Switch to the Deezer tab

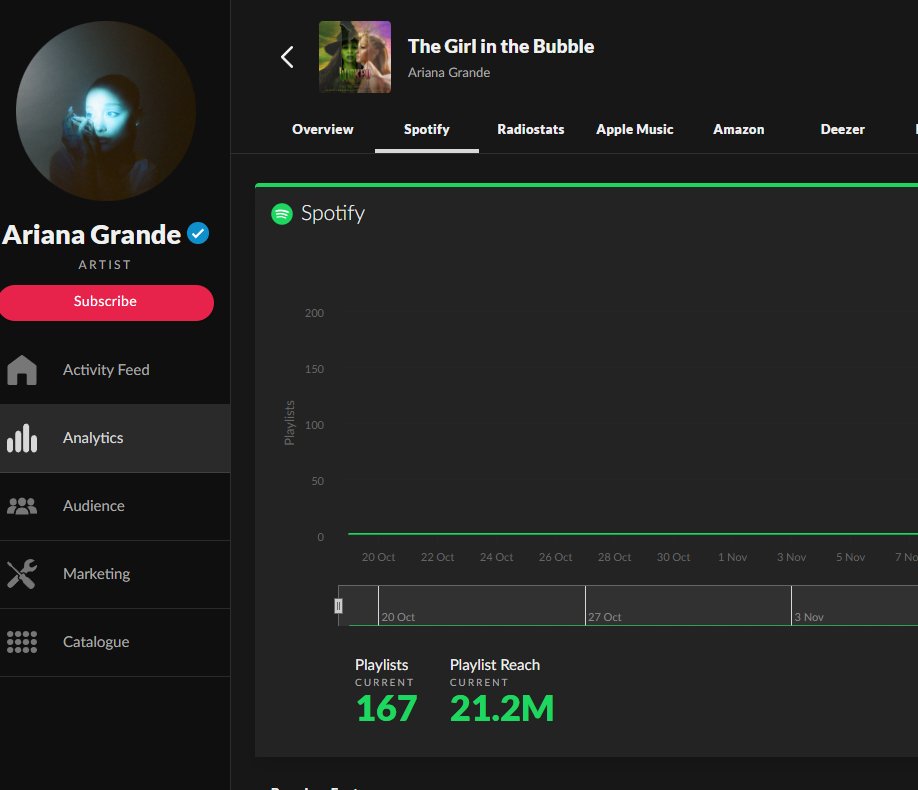click(x=842, y=129)
